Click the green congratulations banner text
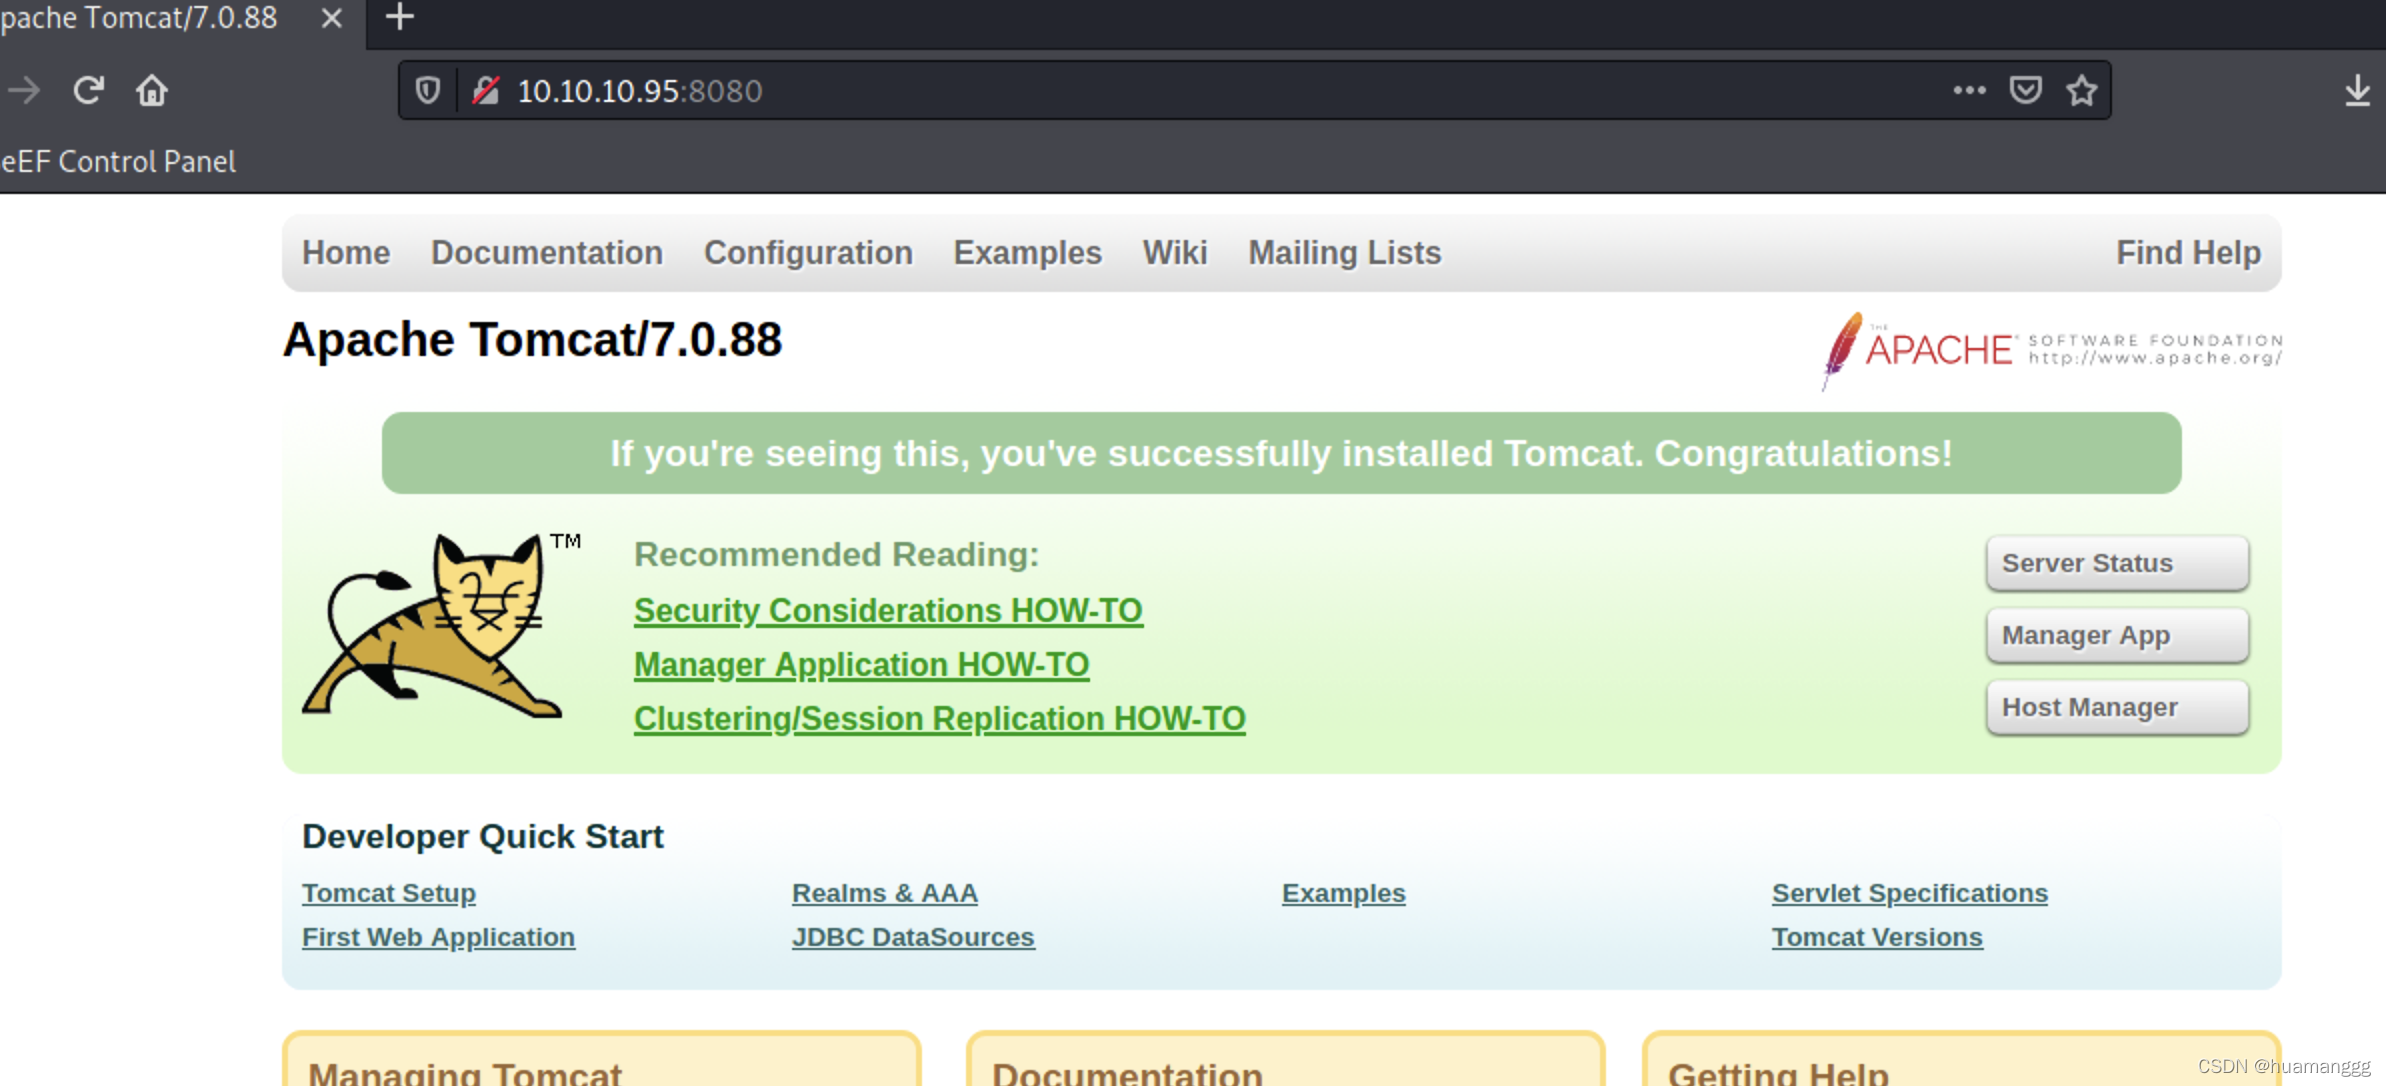Viewport: 2386px width, 1086px height. (x=1281, y=453)
